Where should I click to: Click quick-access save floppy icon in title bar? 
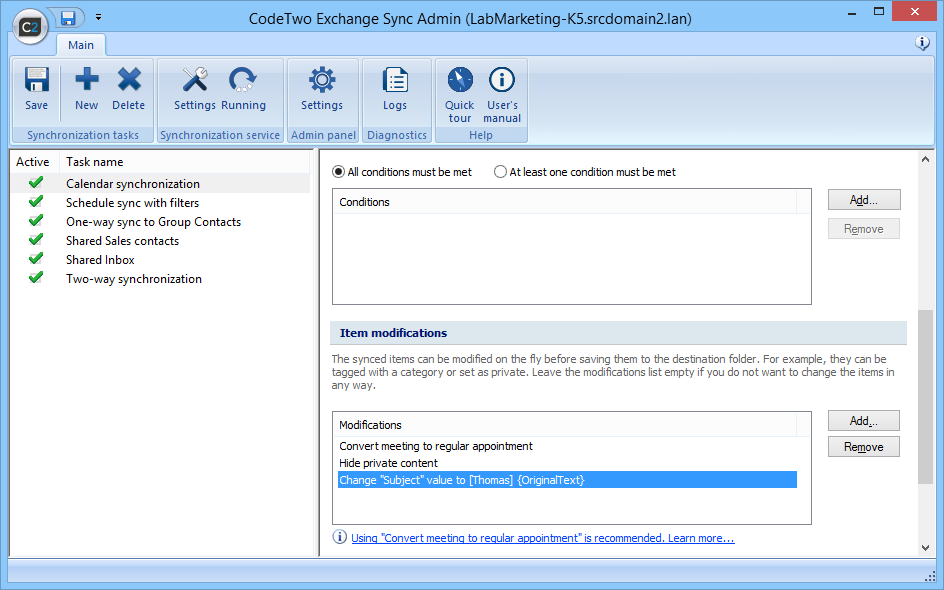point(68,18)
